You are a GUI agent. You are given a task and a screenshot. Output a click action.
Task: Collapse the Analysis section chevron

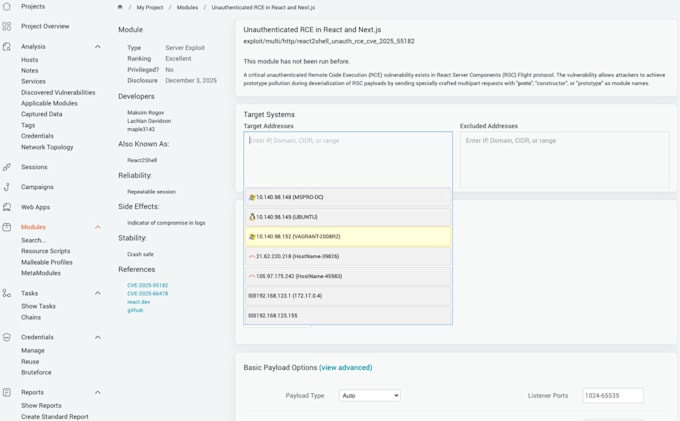click(98, 47)
